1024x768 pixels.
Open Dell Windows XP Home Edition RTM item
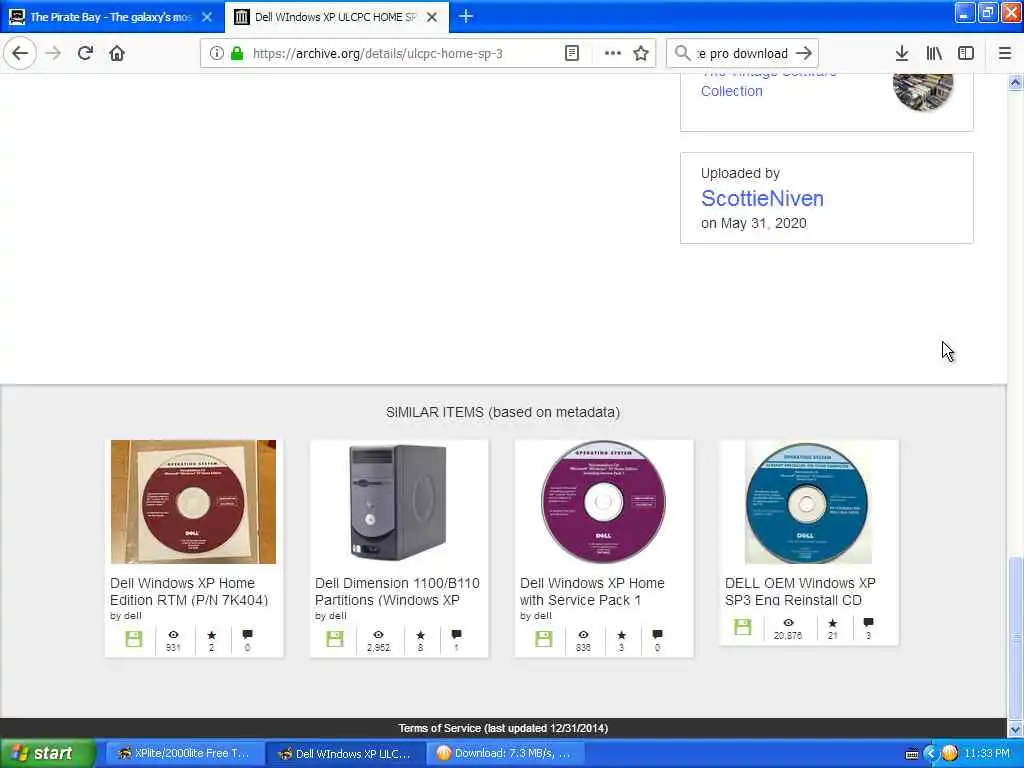[189, 592]
